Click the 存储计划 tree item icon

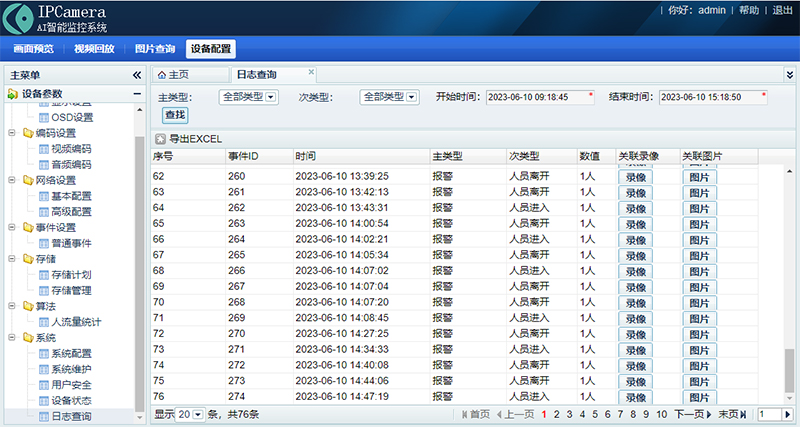pyautogui.click(x=44, y=275)
